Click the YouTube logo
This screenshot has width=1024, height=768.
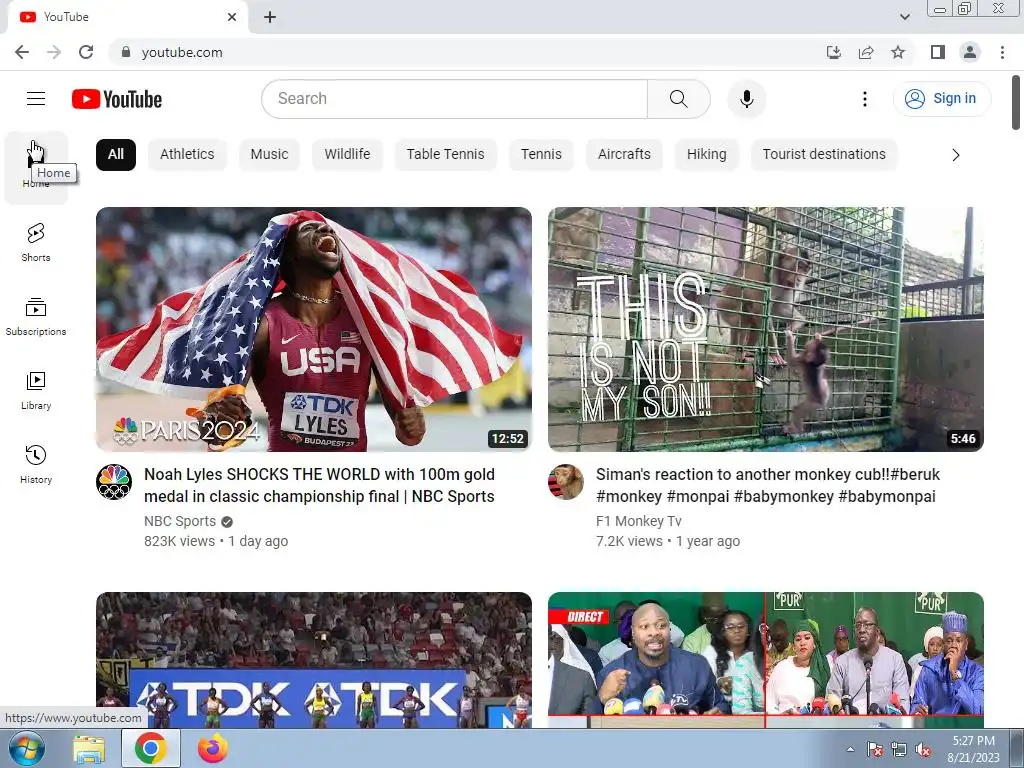[117, 99]
